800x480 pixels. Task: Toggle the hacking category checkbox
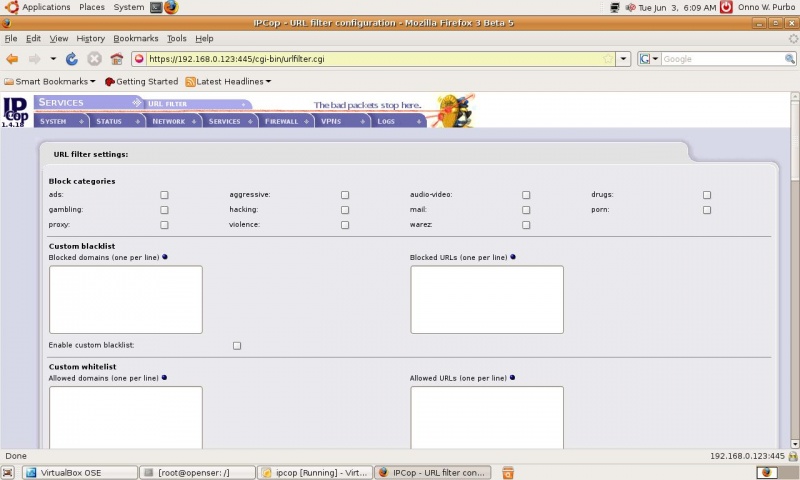[x=345, y=210]
